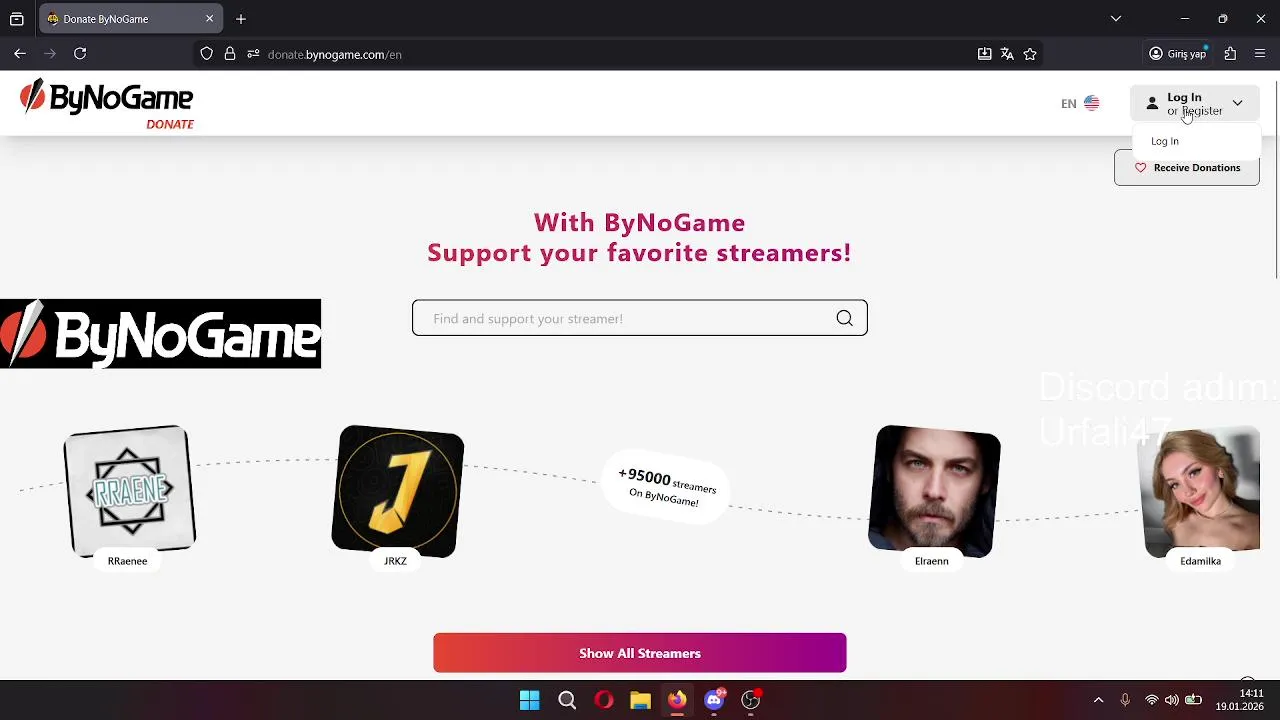Click the ByNoGame Donate logo in header
1280x720 pixels.
pyautogui.click(x=107, y=104)
